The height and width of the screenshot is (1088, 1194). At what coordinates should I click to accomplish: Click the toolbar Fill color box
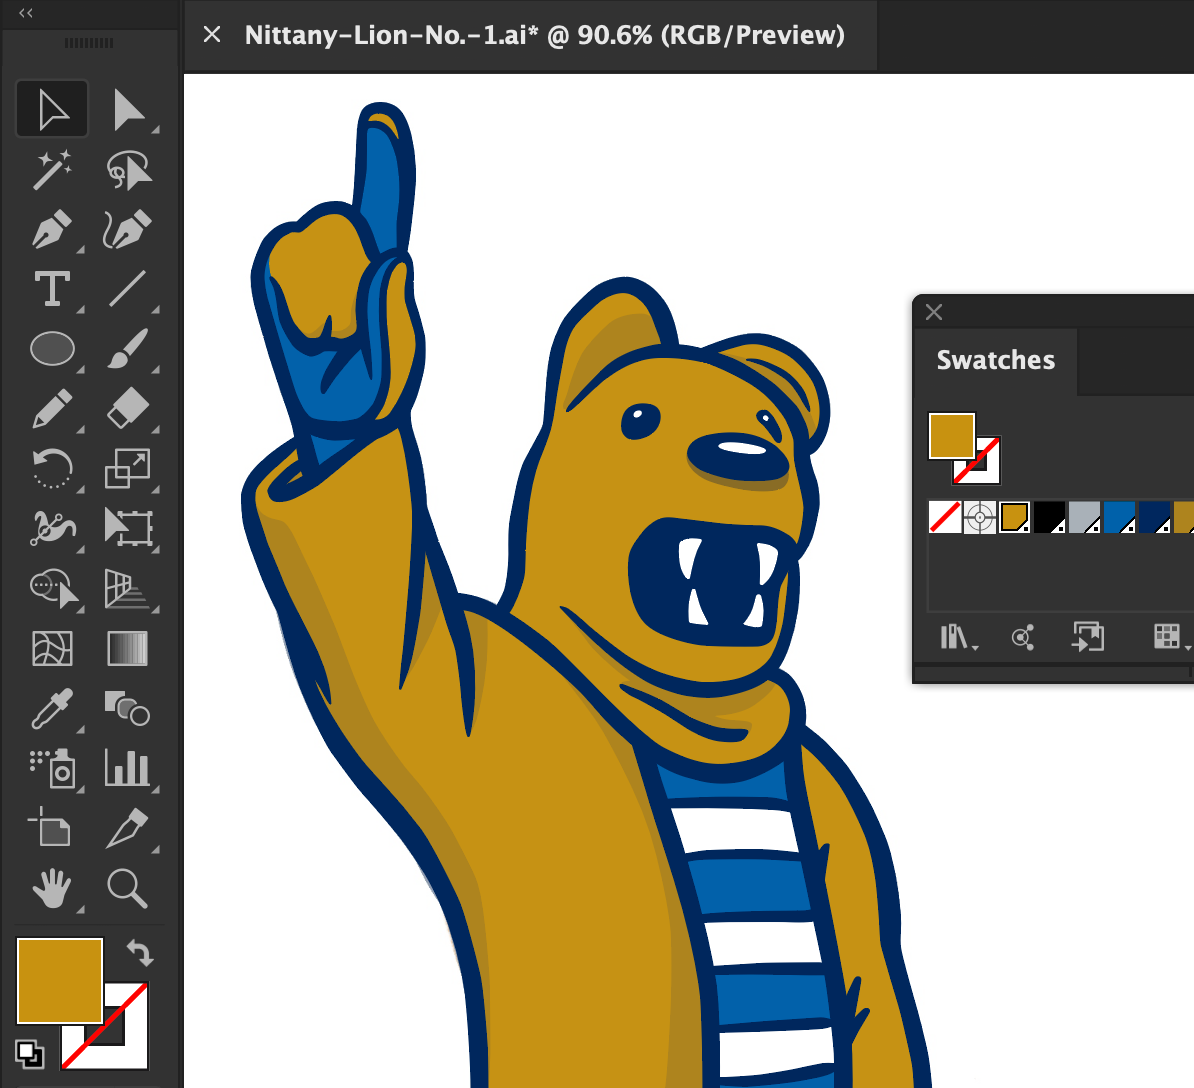[x=59, y=981]
